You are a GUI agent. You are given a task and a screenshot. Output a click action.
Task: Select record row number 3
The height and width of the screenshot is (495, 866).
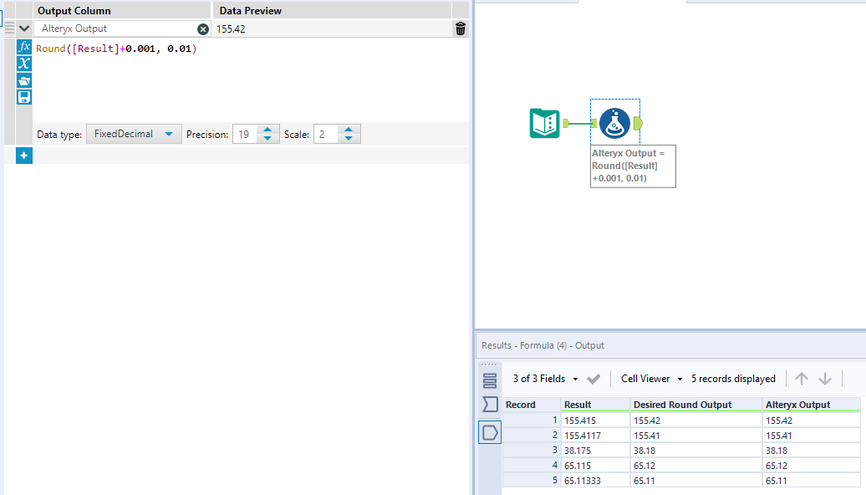pyautogui.click(x=531, y=450)
